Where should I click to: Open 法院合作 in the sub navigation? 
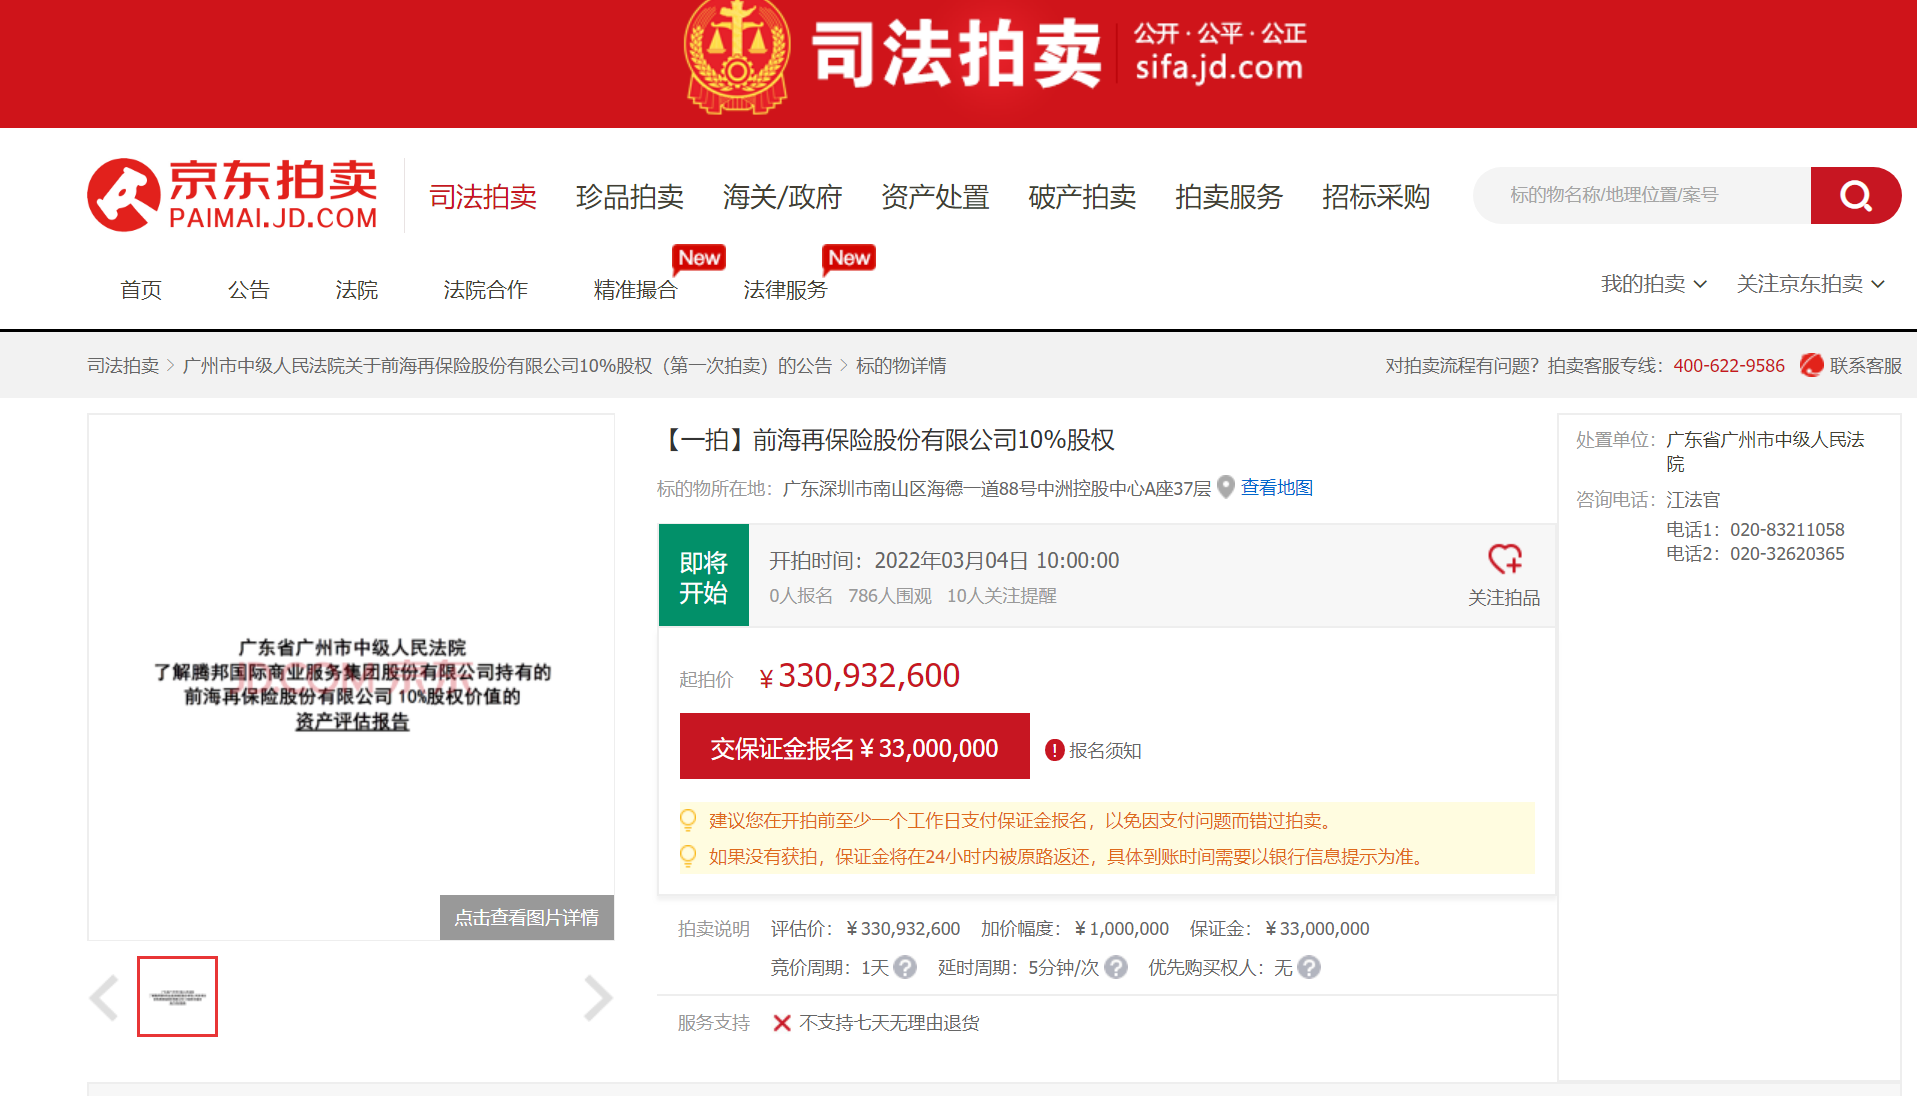click(x=486, y=290)
